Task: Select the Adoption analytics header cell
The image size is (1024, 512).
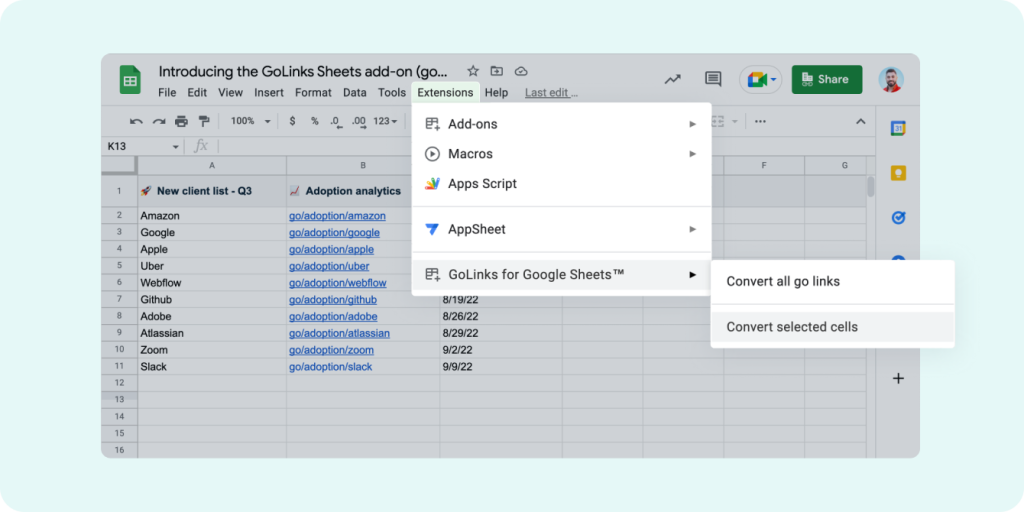Action: pyautogui.click(x=363, y=191)
